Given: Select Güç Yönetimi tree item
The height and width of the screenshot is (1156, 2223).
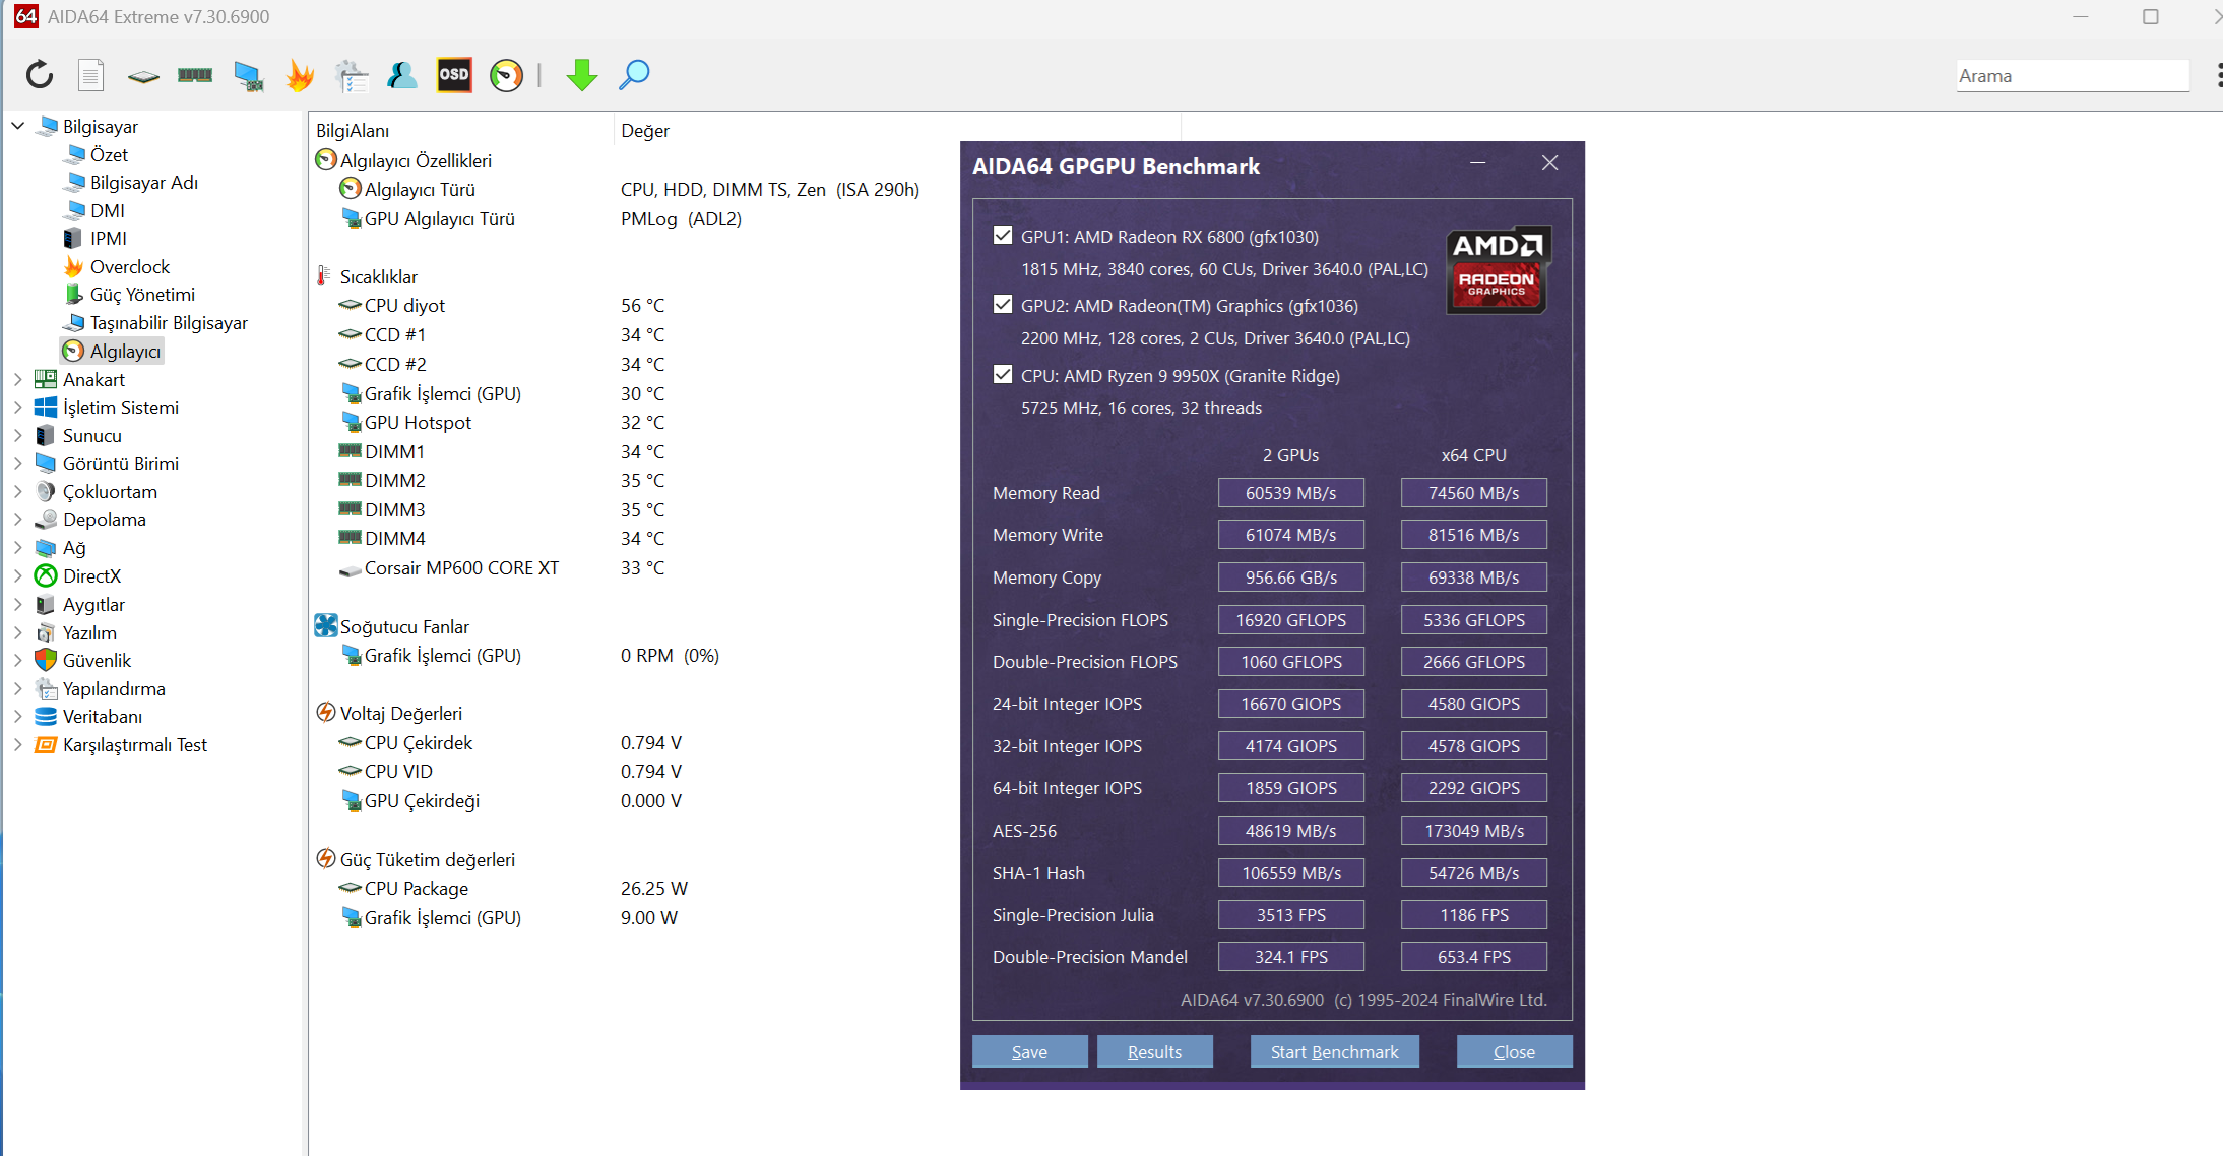Looking at the screenshot, I should (142, 294).
